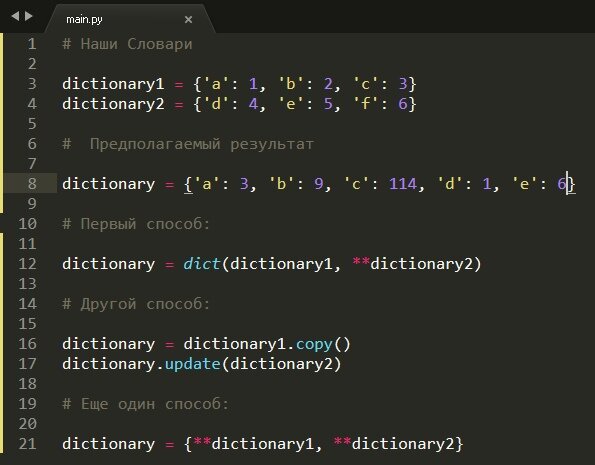The image size is (595, 465).
Task: Click line number 21 in gutter
Action: 28,444
